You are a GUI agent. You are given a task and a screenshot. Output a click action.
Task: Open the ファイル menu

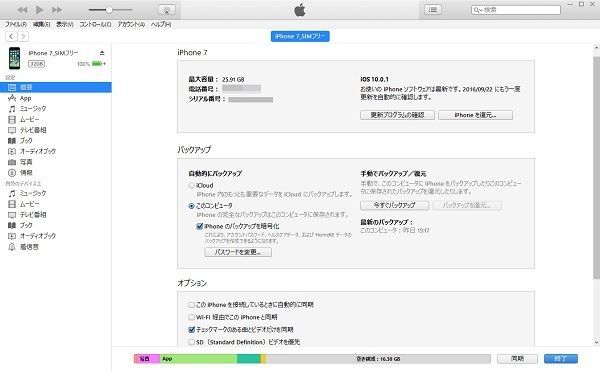click(16, 24)
